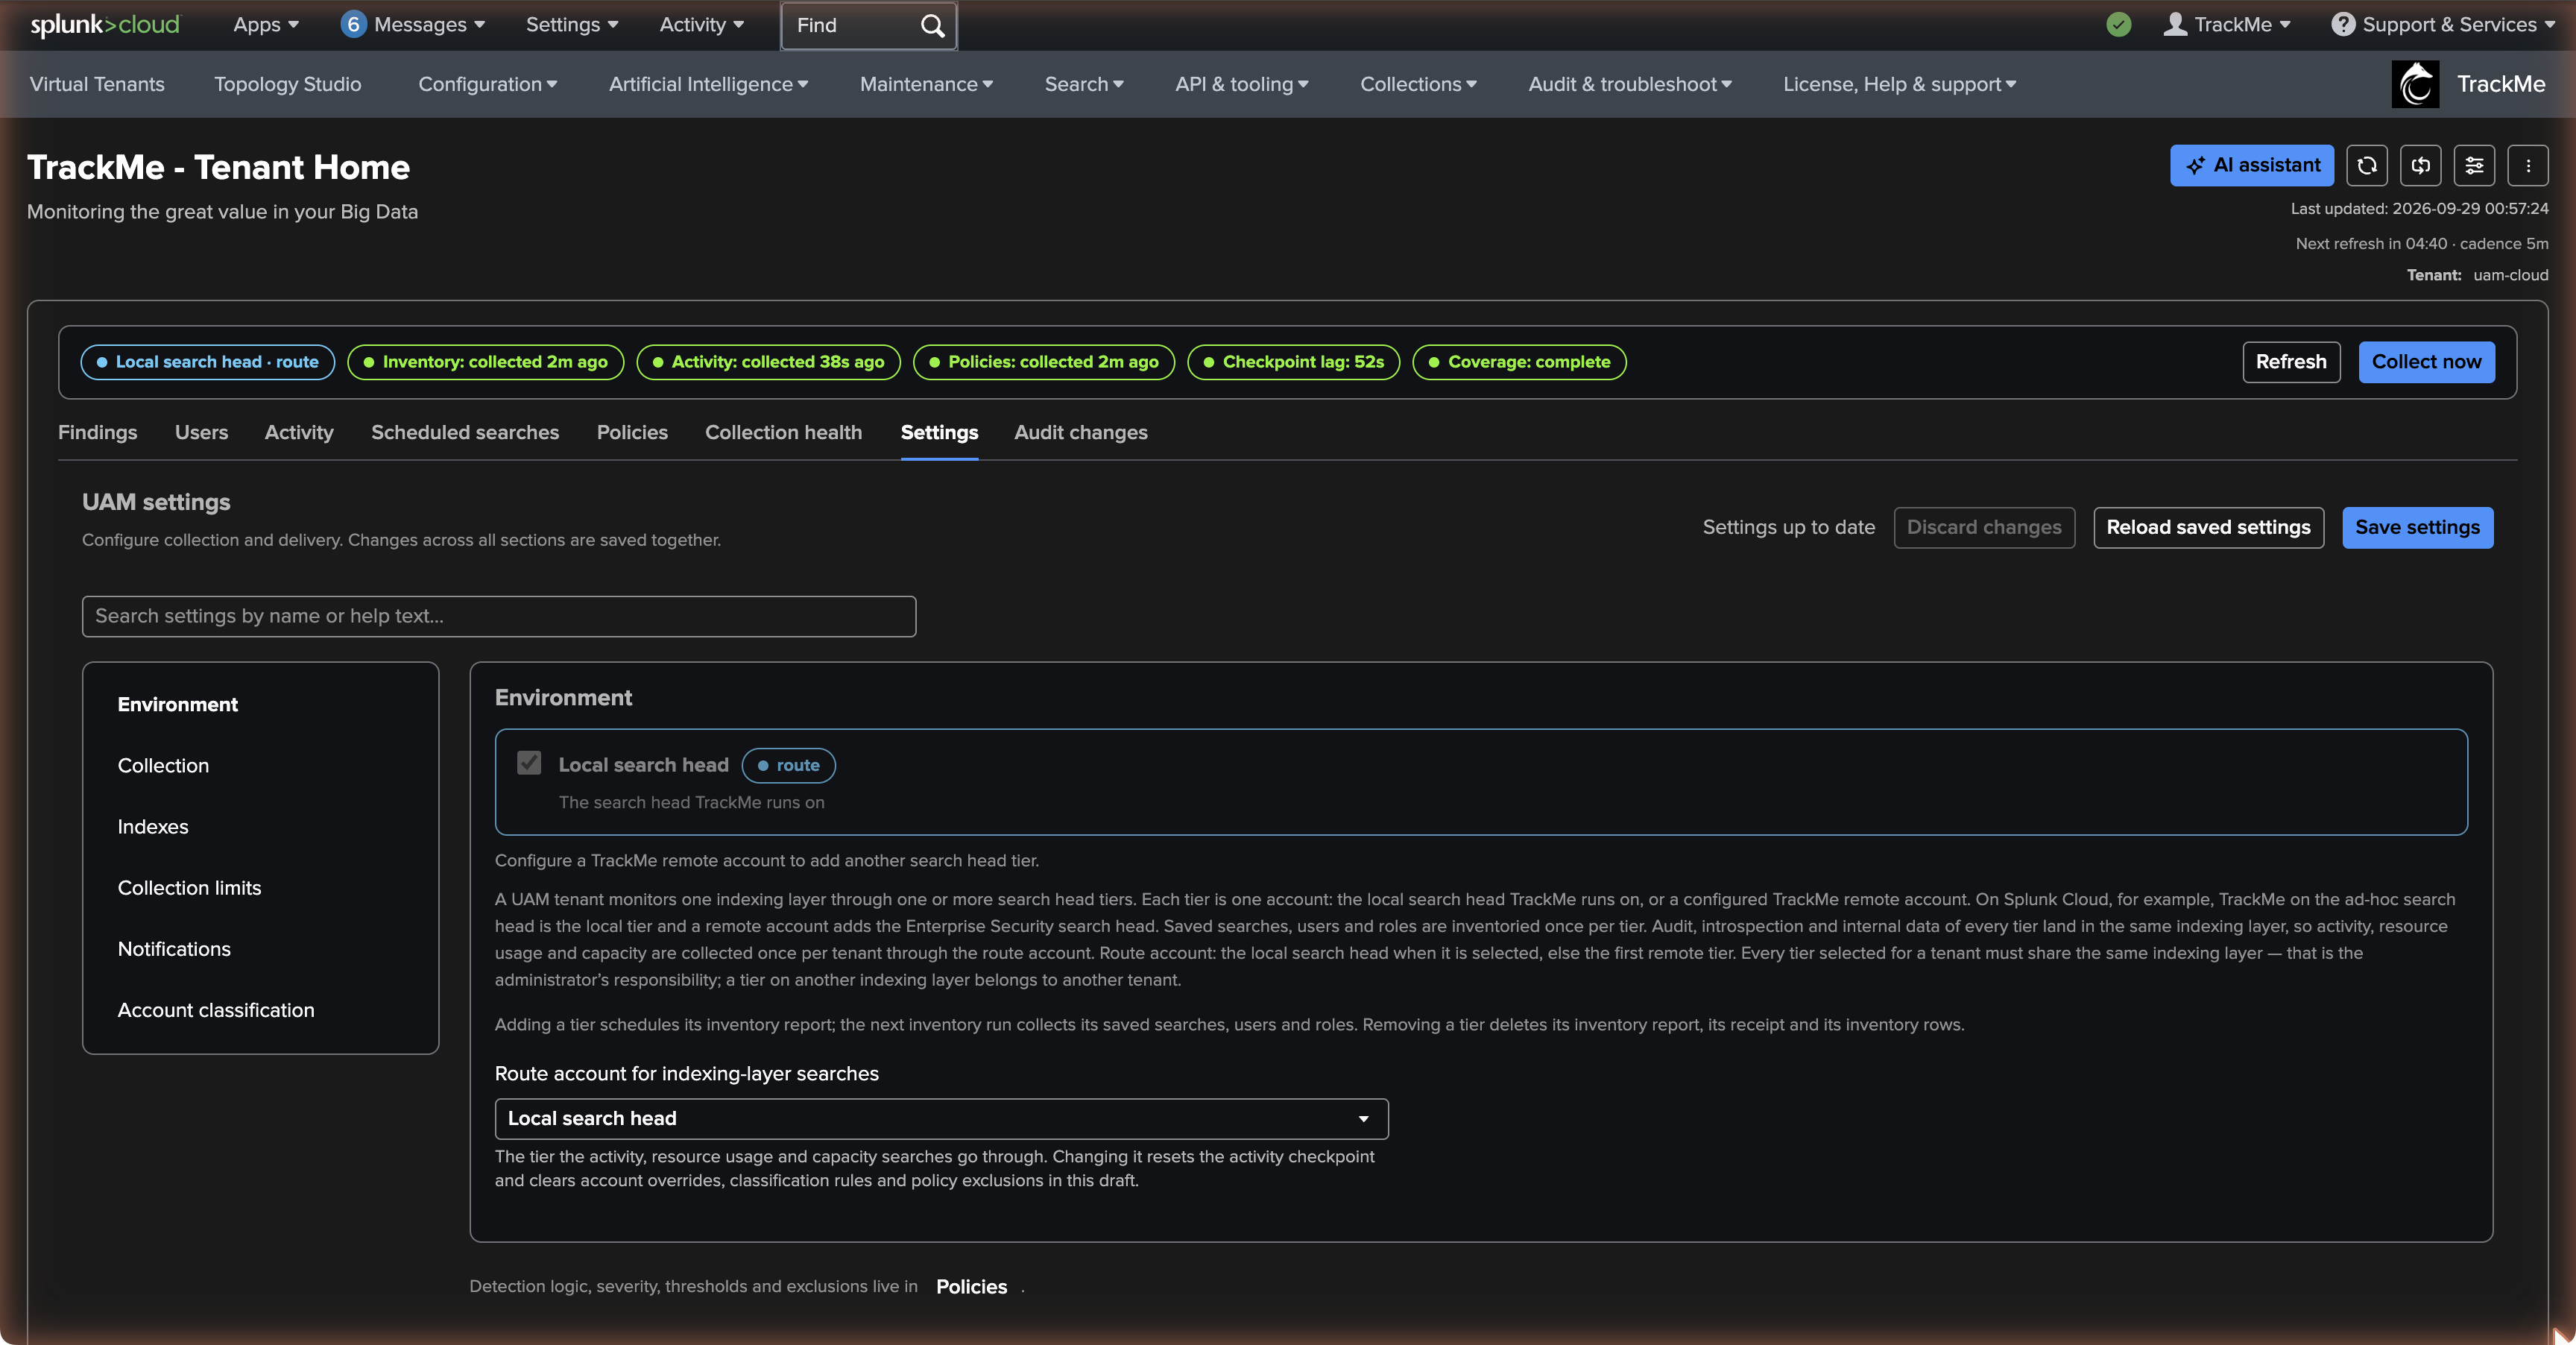2576x1345 pixels.
Task: Click the 'Last updated: 2026-09-29 00:57:24' text
Action: point(2419,208)
